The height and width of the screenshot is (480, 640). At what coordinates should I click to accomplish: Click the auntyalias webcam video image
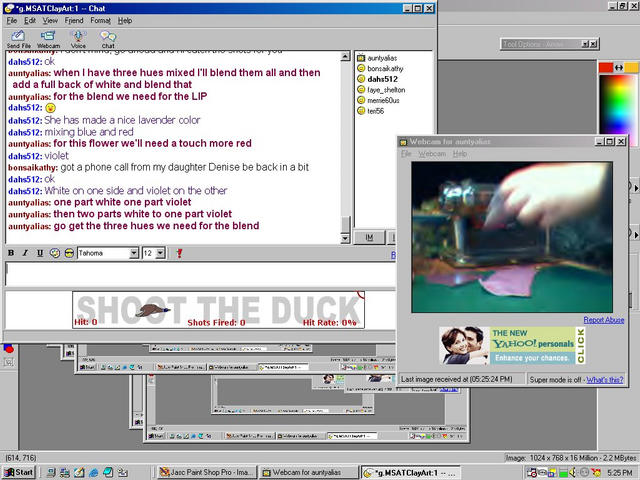512,237
